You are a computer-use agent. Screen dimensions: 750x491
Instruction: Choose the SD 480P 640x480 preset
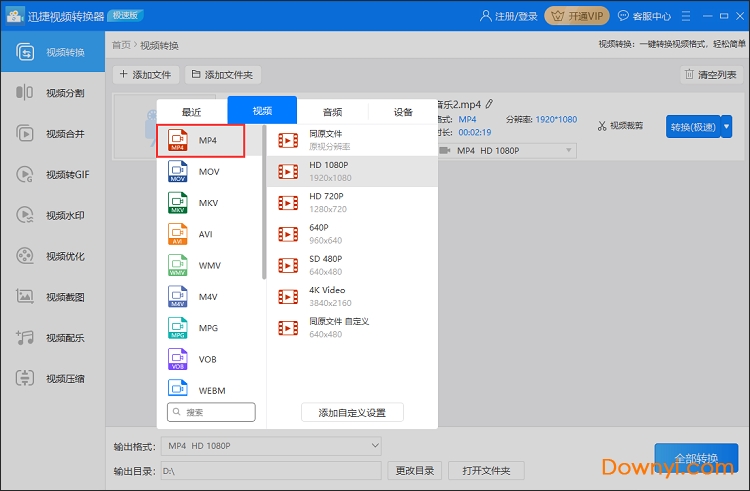[x=353, y=265]
